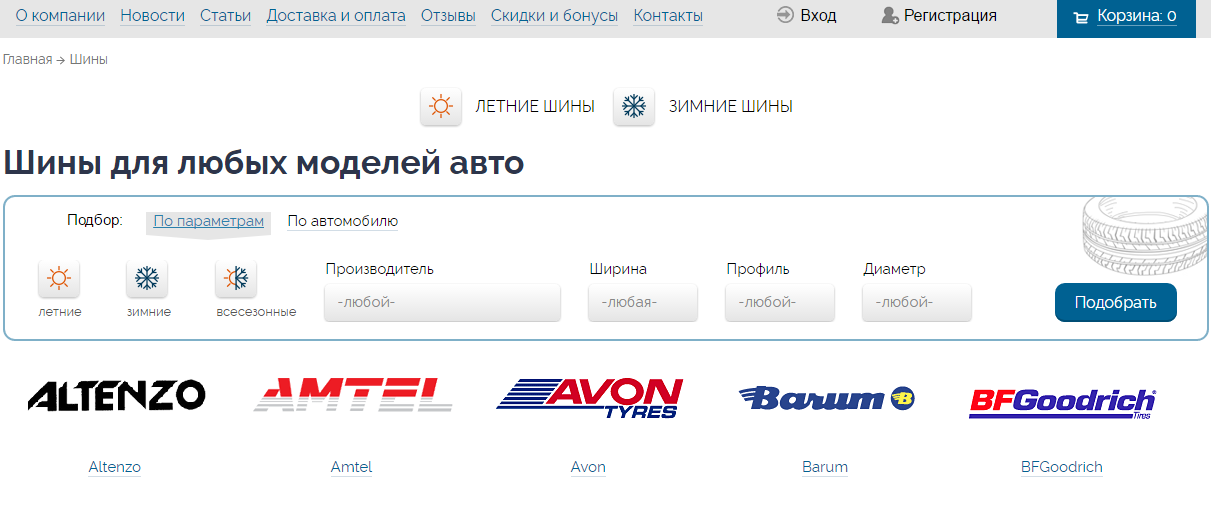The height and width of the screenshot is (518, 1211).
Task: Open the Новости menu item
Action: coord(152,16)
